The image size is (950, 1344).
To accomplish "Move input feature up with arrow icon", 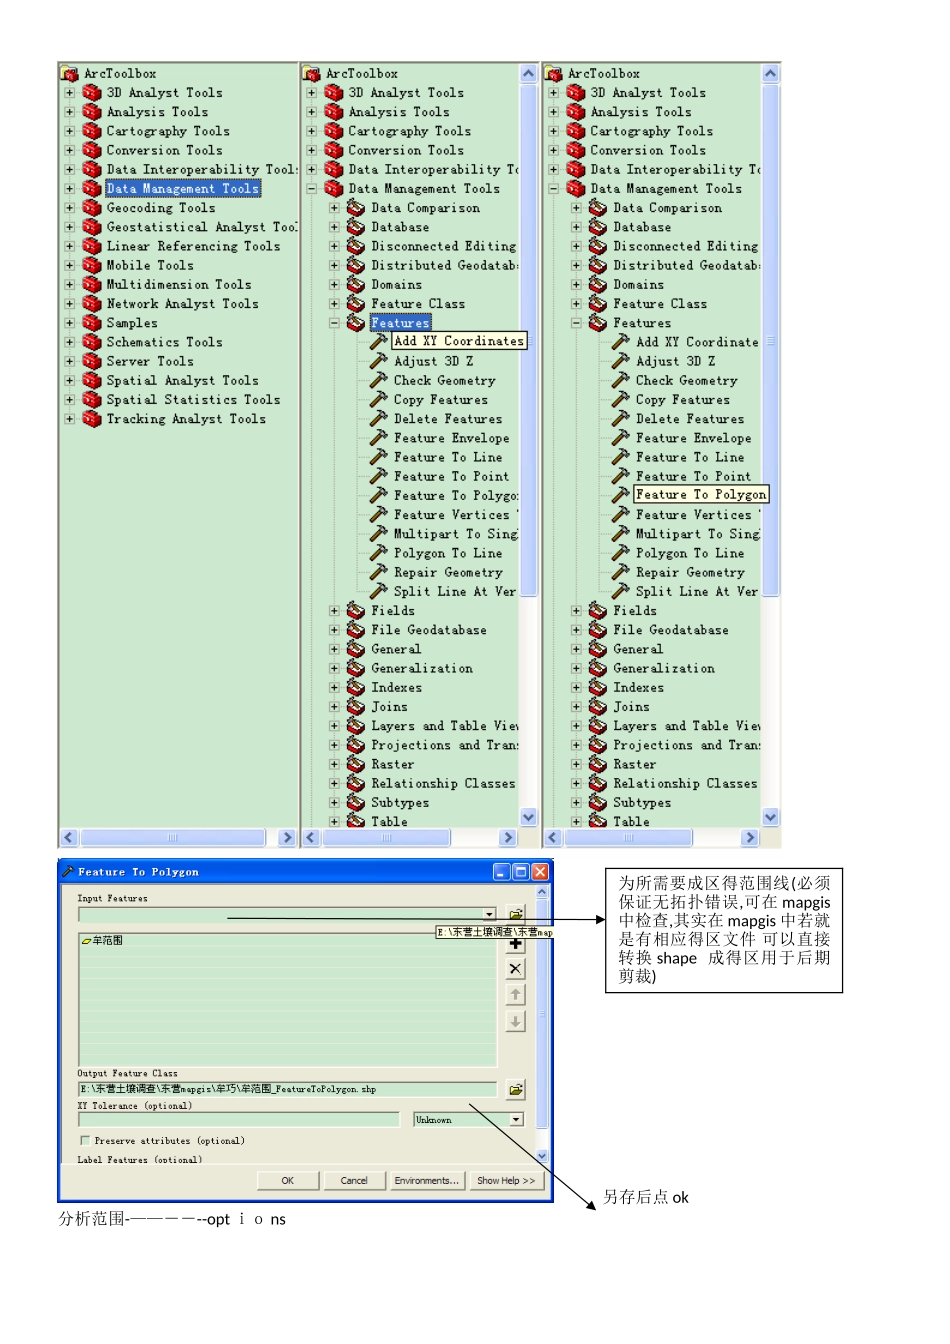I will click(515, 994).
